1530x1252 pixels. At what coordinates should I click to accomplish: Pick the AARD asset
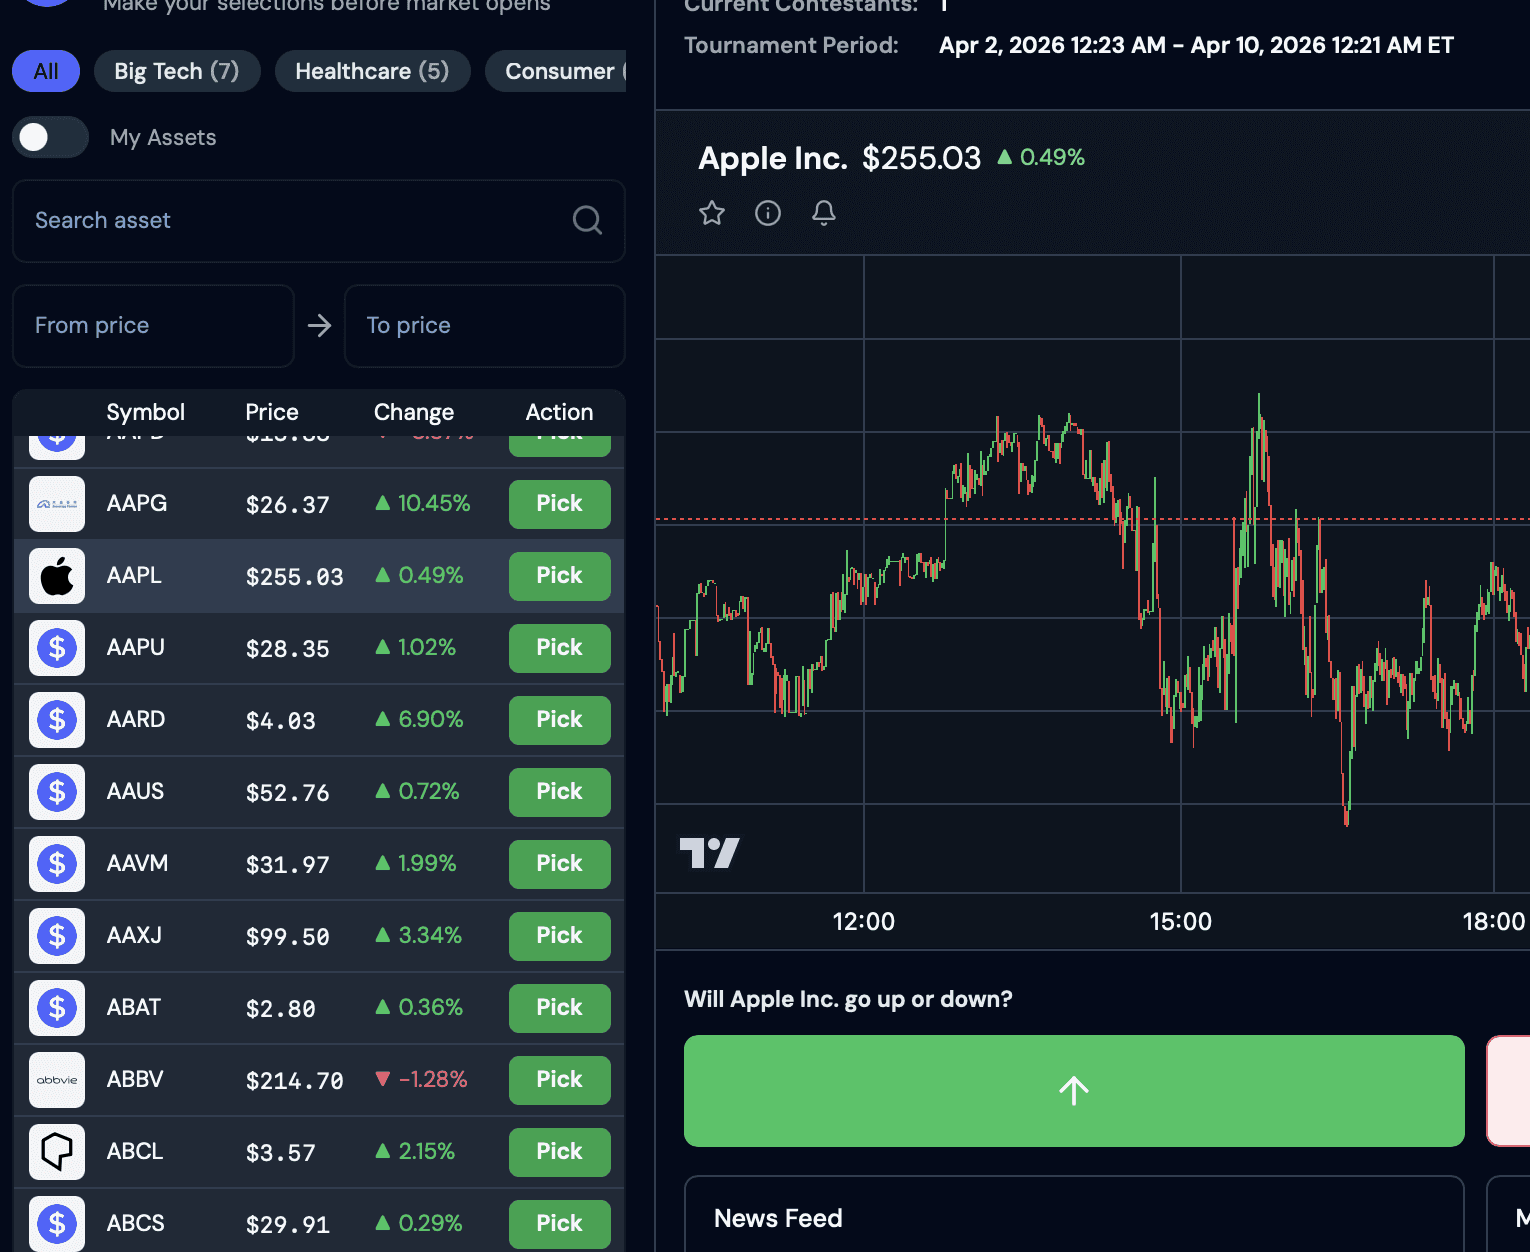(x=560, y=720)
